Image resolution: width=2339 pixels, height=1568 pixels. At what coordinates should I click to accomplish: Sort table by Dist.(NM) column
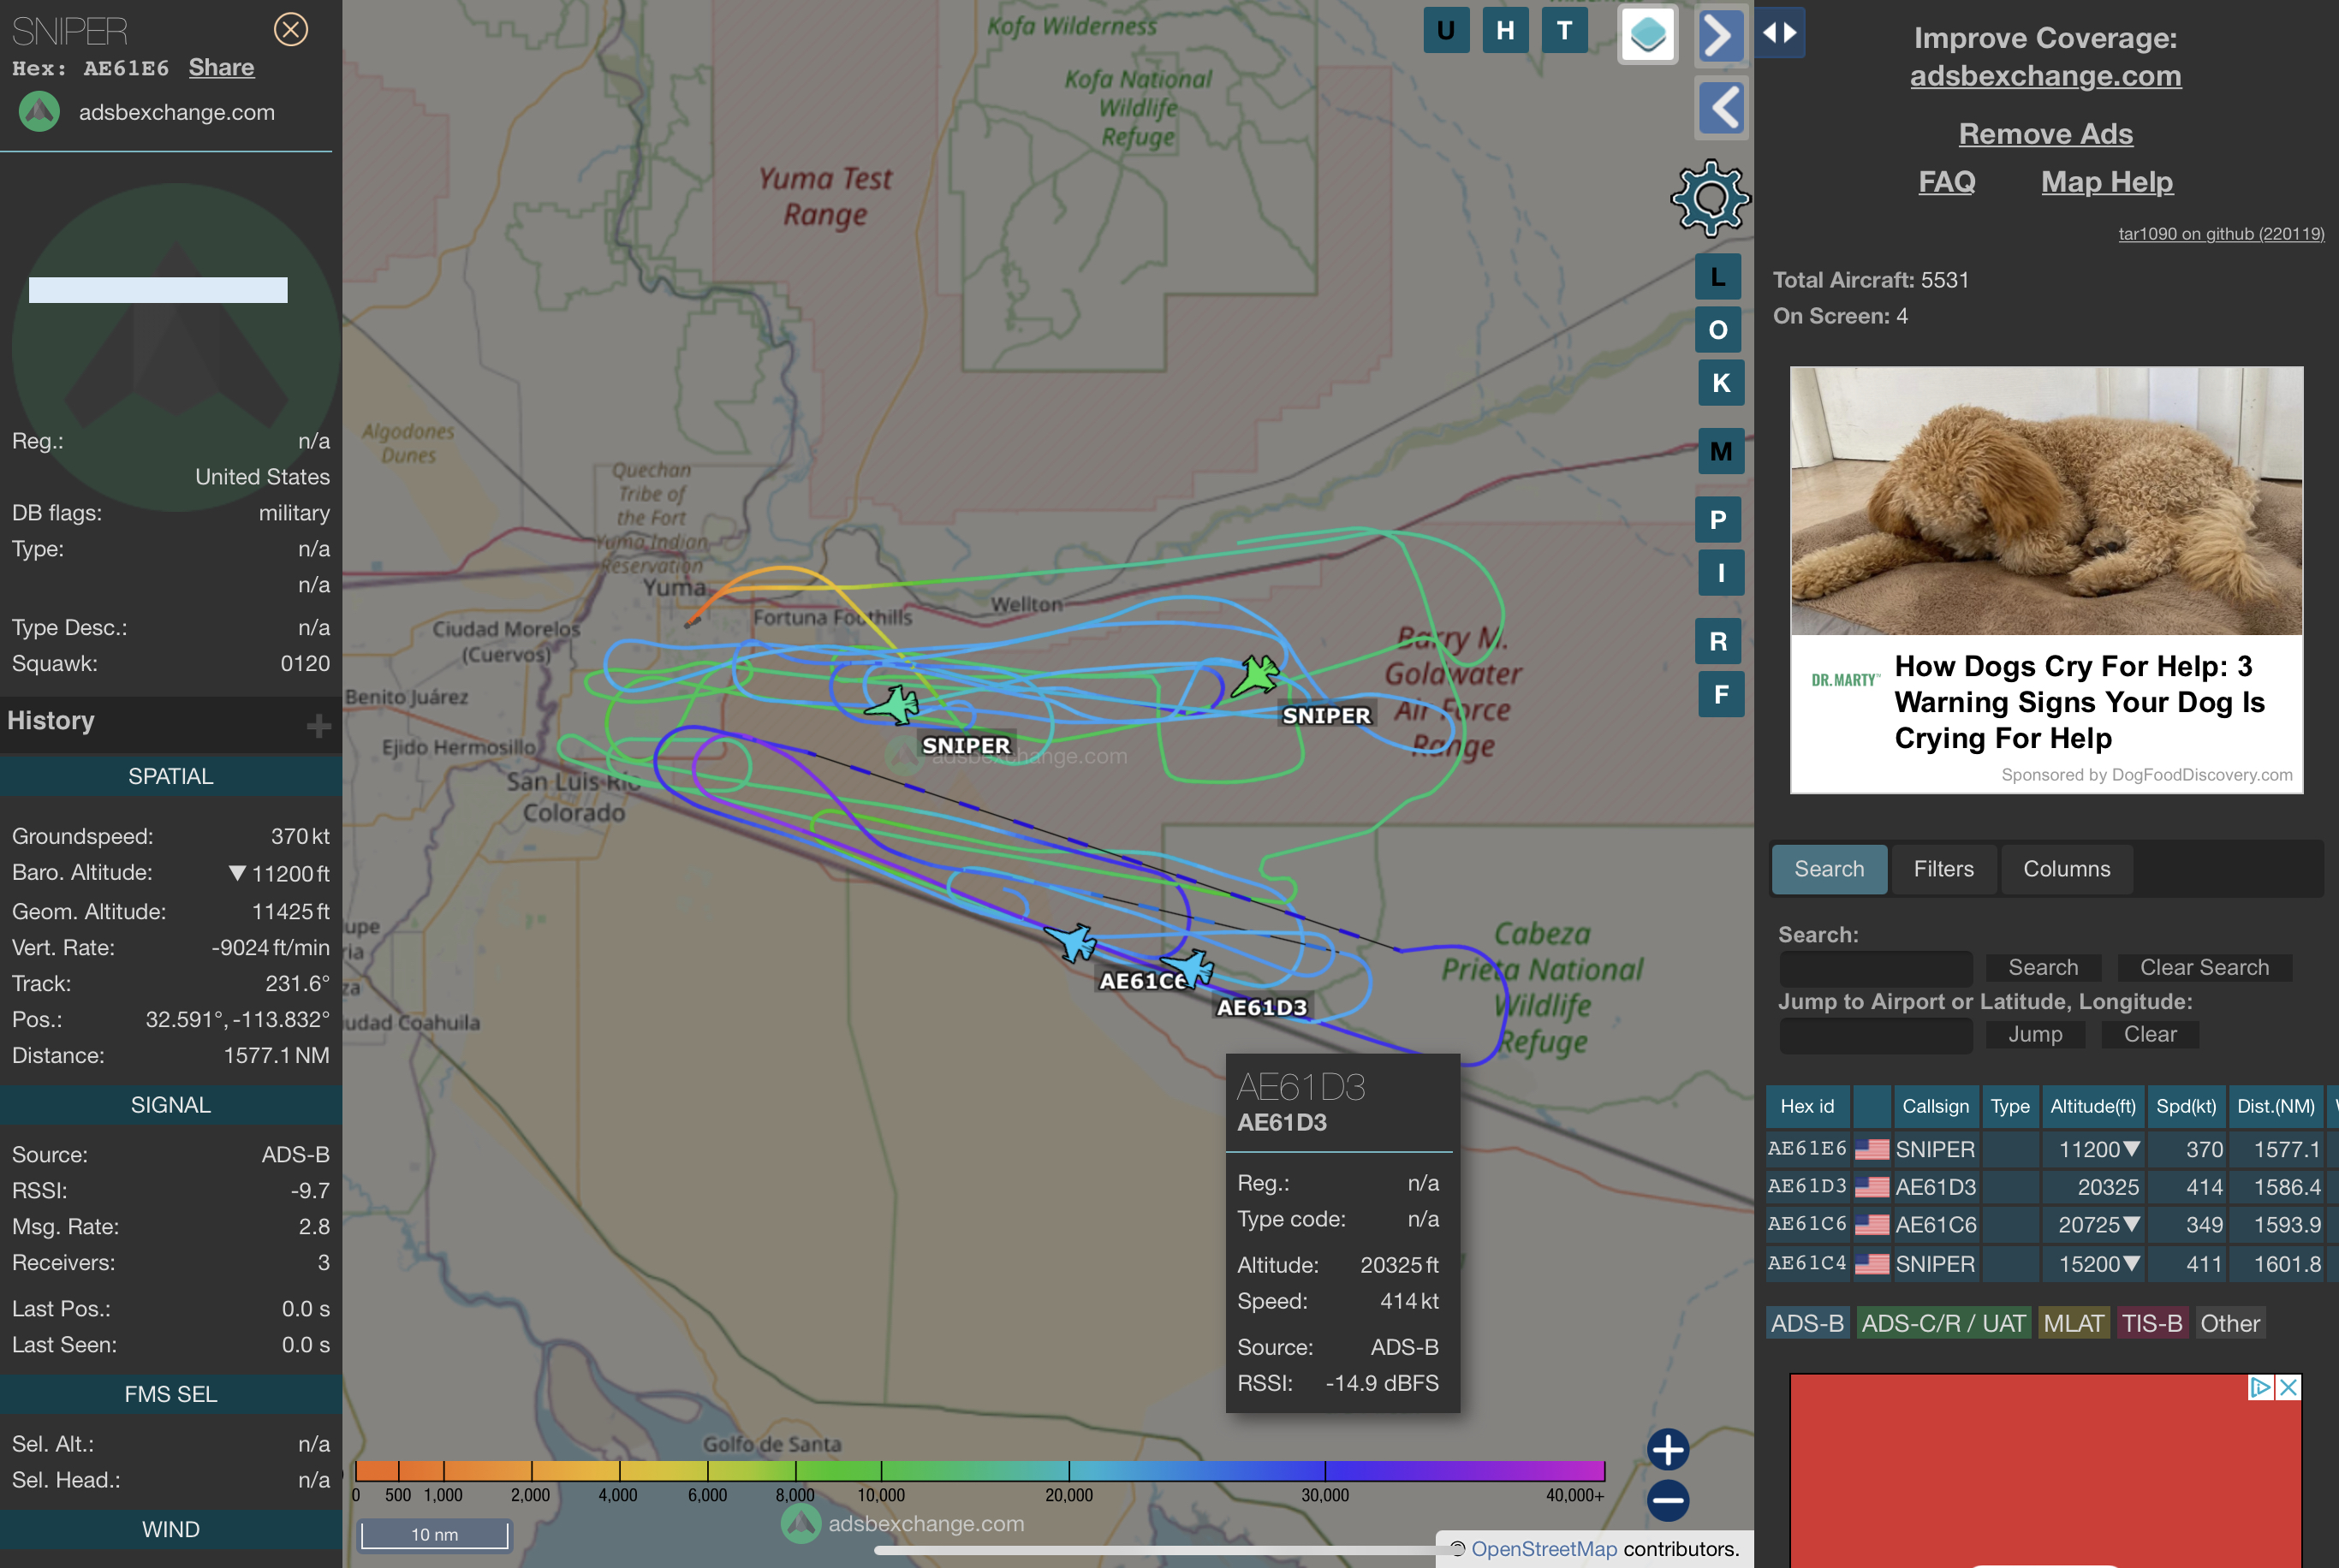[2275, 1106]
